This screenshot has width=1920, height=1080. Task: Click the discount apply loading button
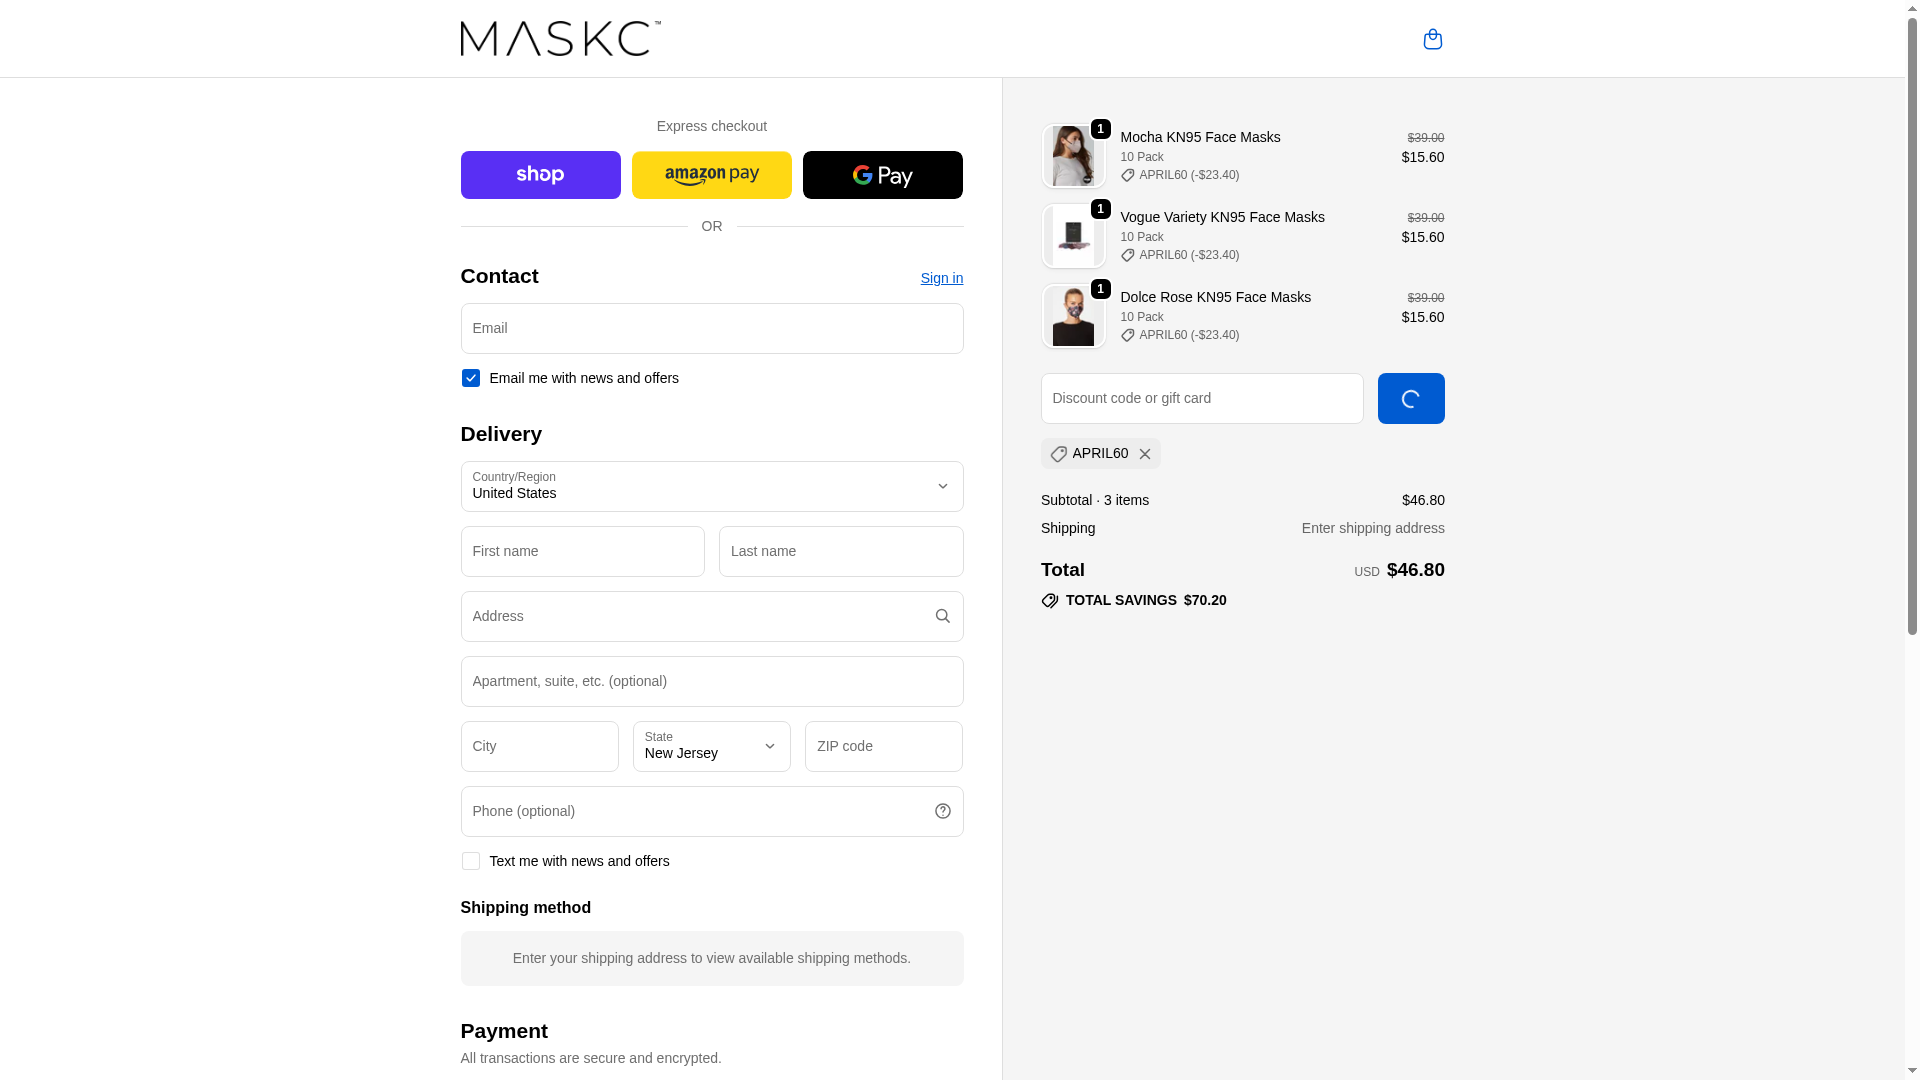(x=1410, y=398)
